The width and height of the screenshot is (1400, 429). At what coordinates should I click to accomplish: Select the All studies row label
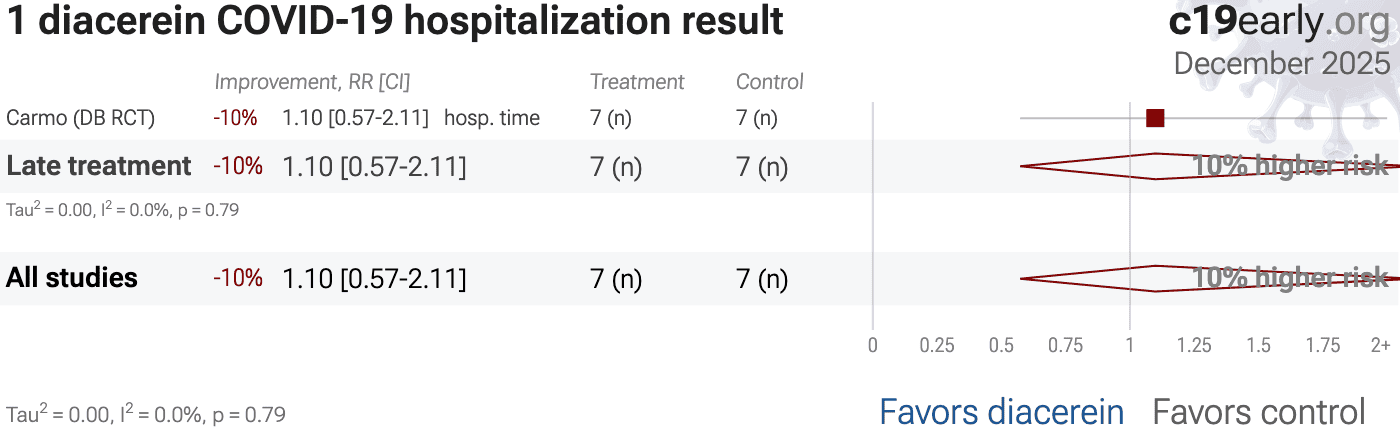coord(72,278)
